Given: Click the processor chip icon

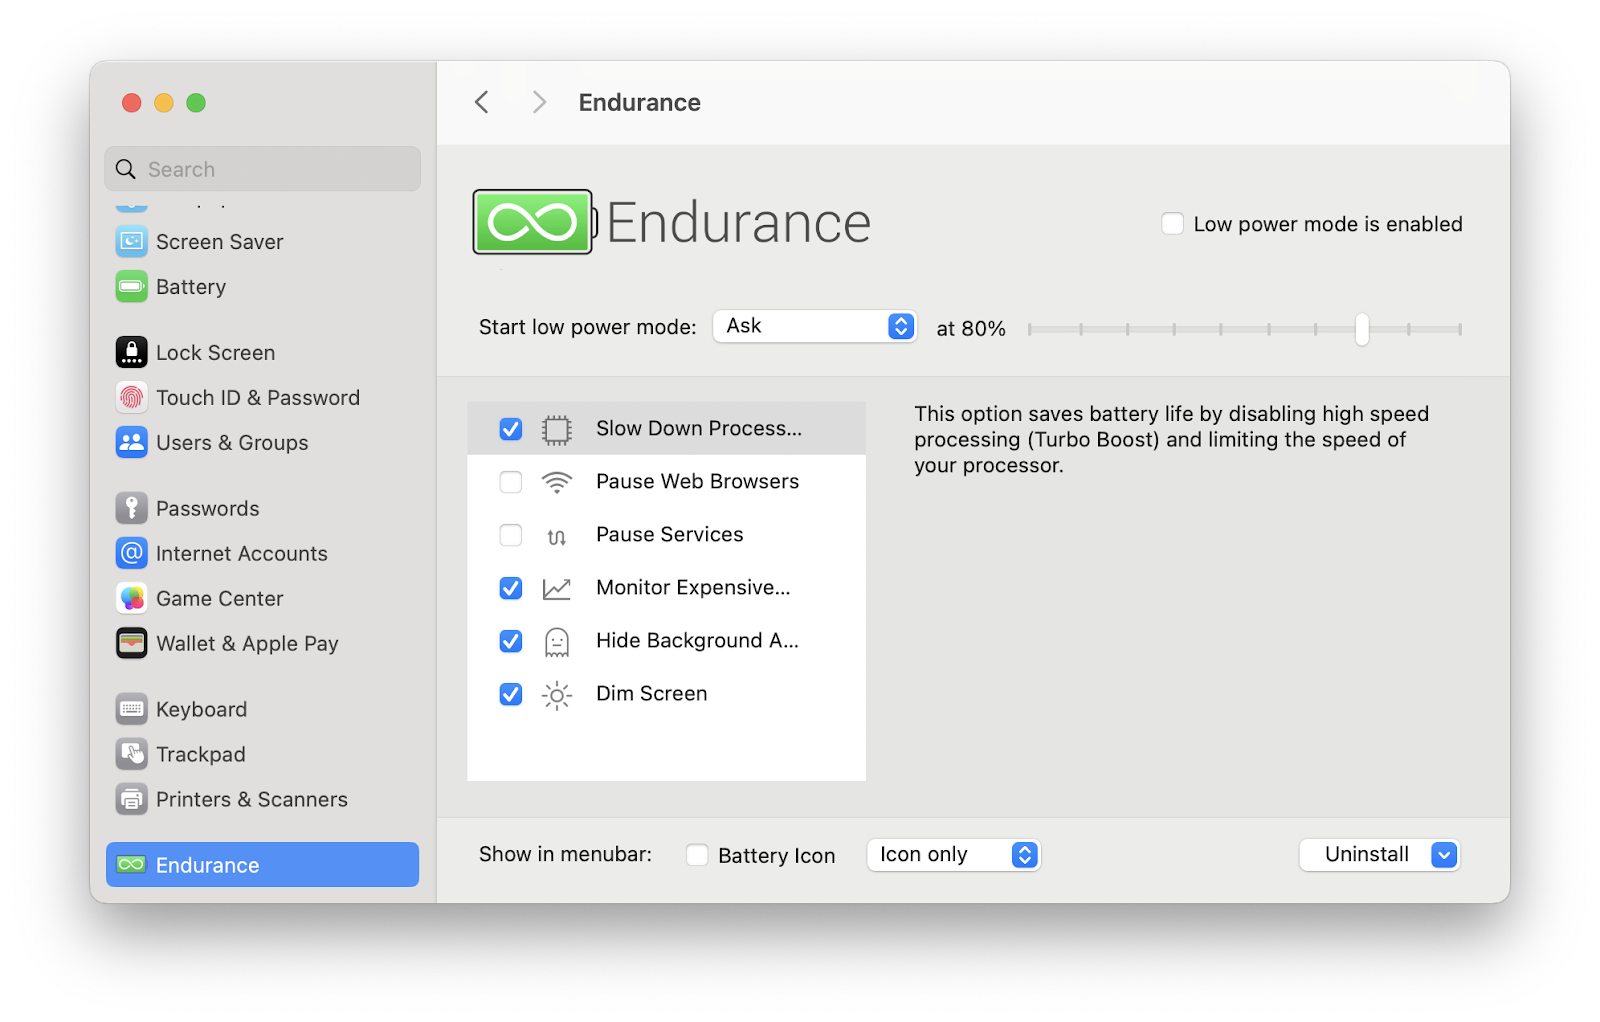Looking at the screenshot, I should click(x=557, y=429).
